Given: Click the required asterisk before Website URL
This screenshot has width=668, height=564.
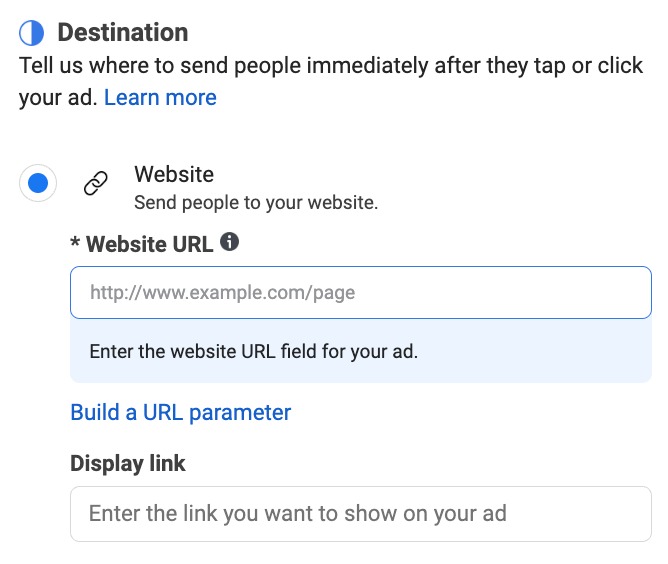Looking at the screenshot, I should [x=75, y=244].
